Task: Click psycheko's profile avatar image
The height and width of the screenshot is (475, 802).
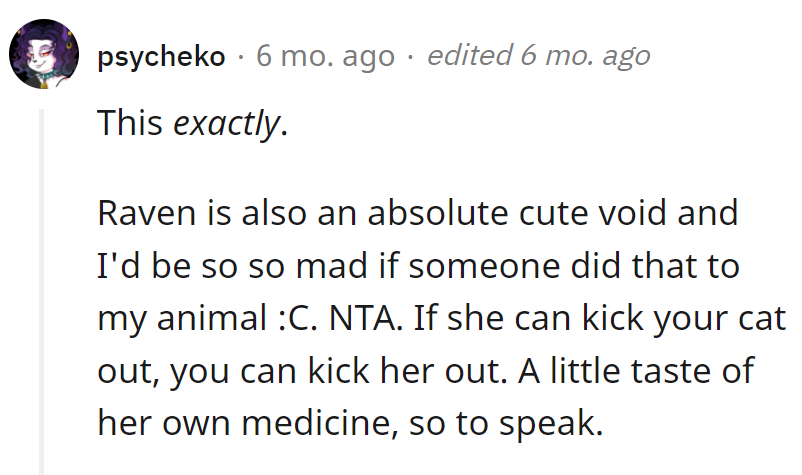Action: point(44,56)
